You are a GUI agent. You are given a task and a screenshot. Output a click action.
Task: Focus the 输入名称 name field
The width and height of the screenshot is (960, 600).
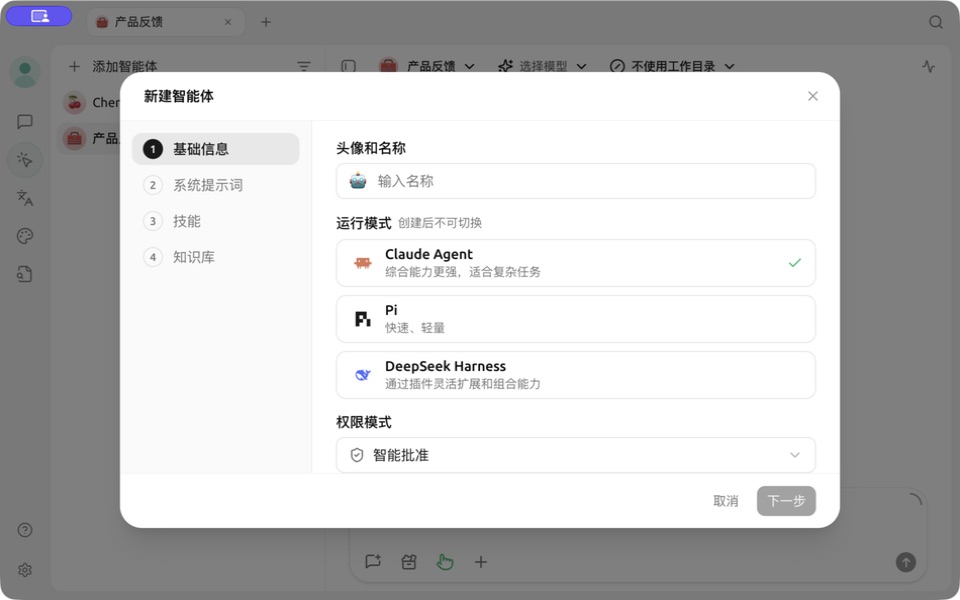coord(576,181)
